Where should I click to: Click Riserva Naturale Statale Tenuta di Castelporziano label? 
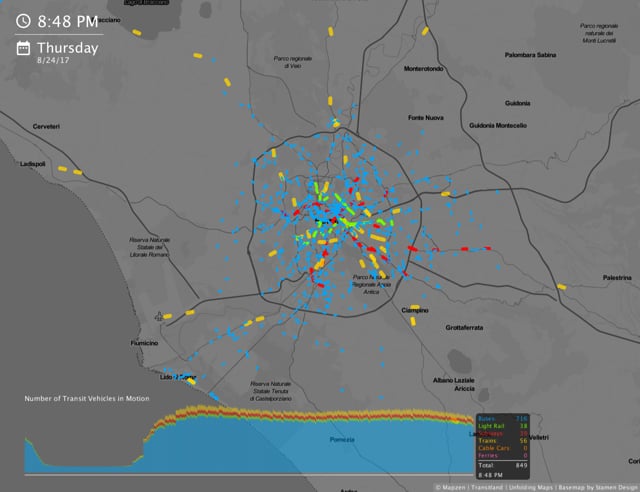[x=271, y=391]
